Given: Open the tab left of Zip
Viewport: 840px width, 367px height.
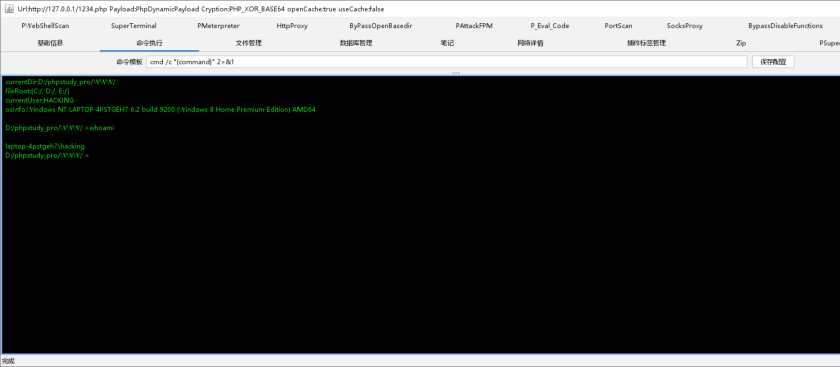Looking at the screenshot, I should [x=647, y=43].
